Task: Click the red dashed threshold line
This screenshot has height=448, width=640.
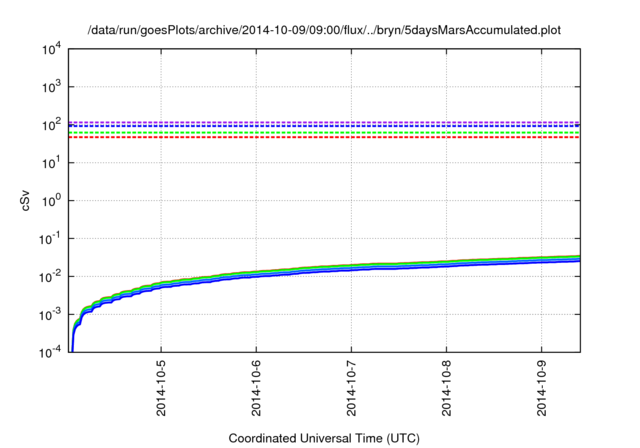Action: [324, 138]
